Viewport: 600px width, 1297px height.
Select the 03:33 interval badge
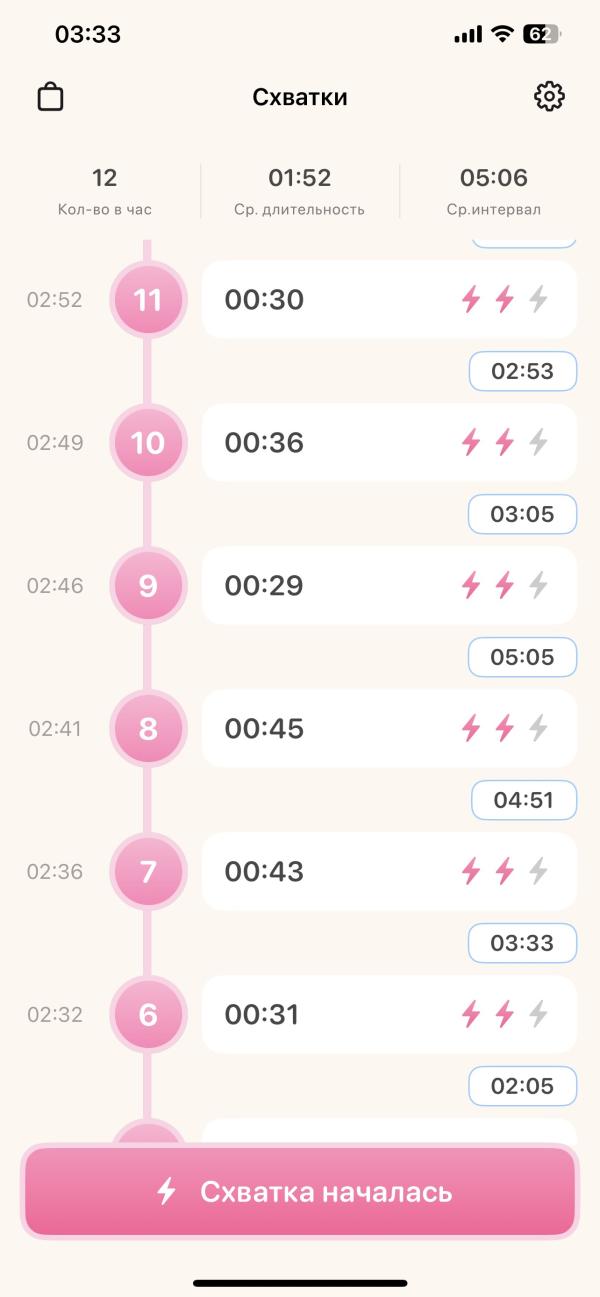coord(523,943)
